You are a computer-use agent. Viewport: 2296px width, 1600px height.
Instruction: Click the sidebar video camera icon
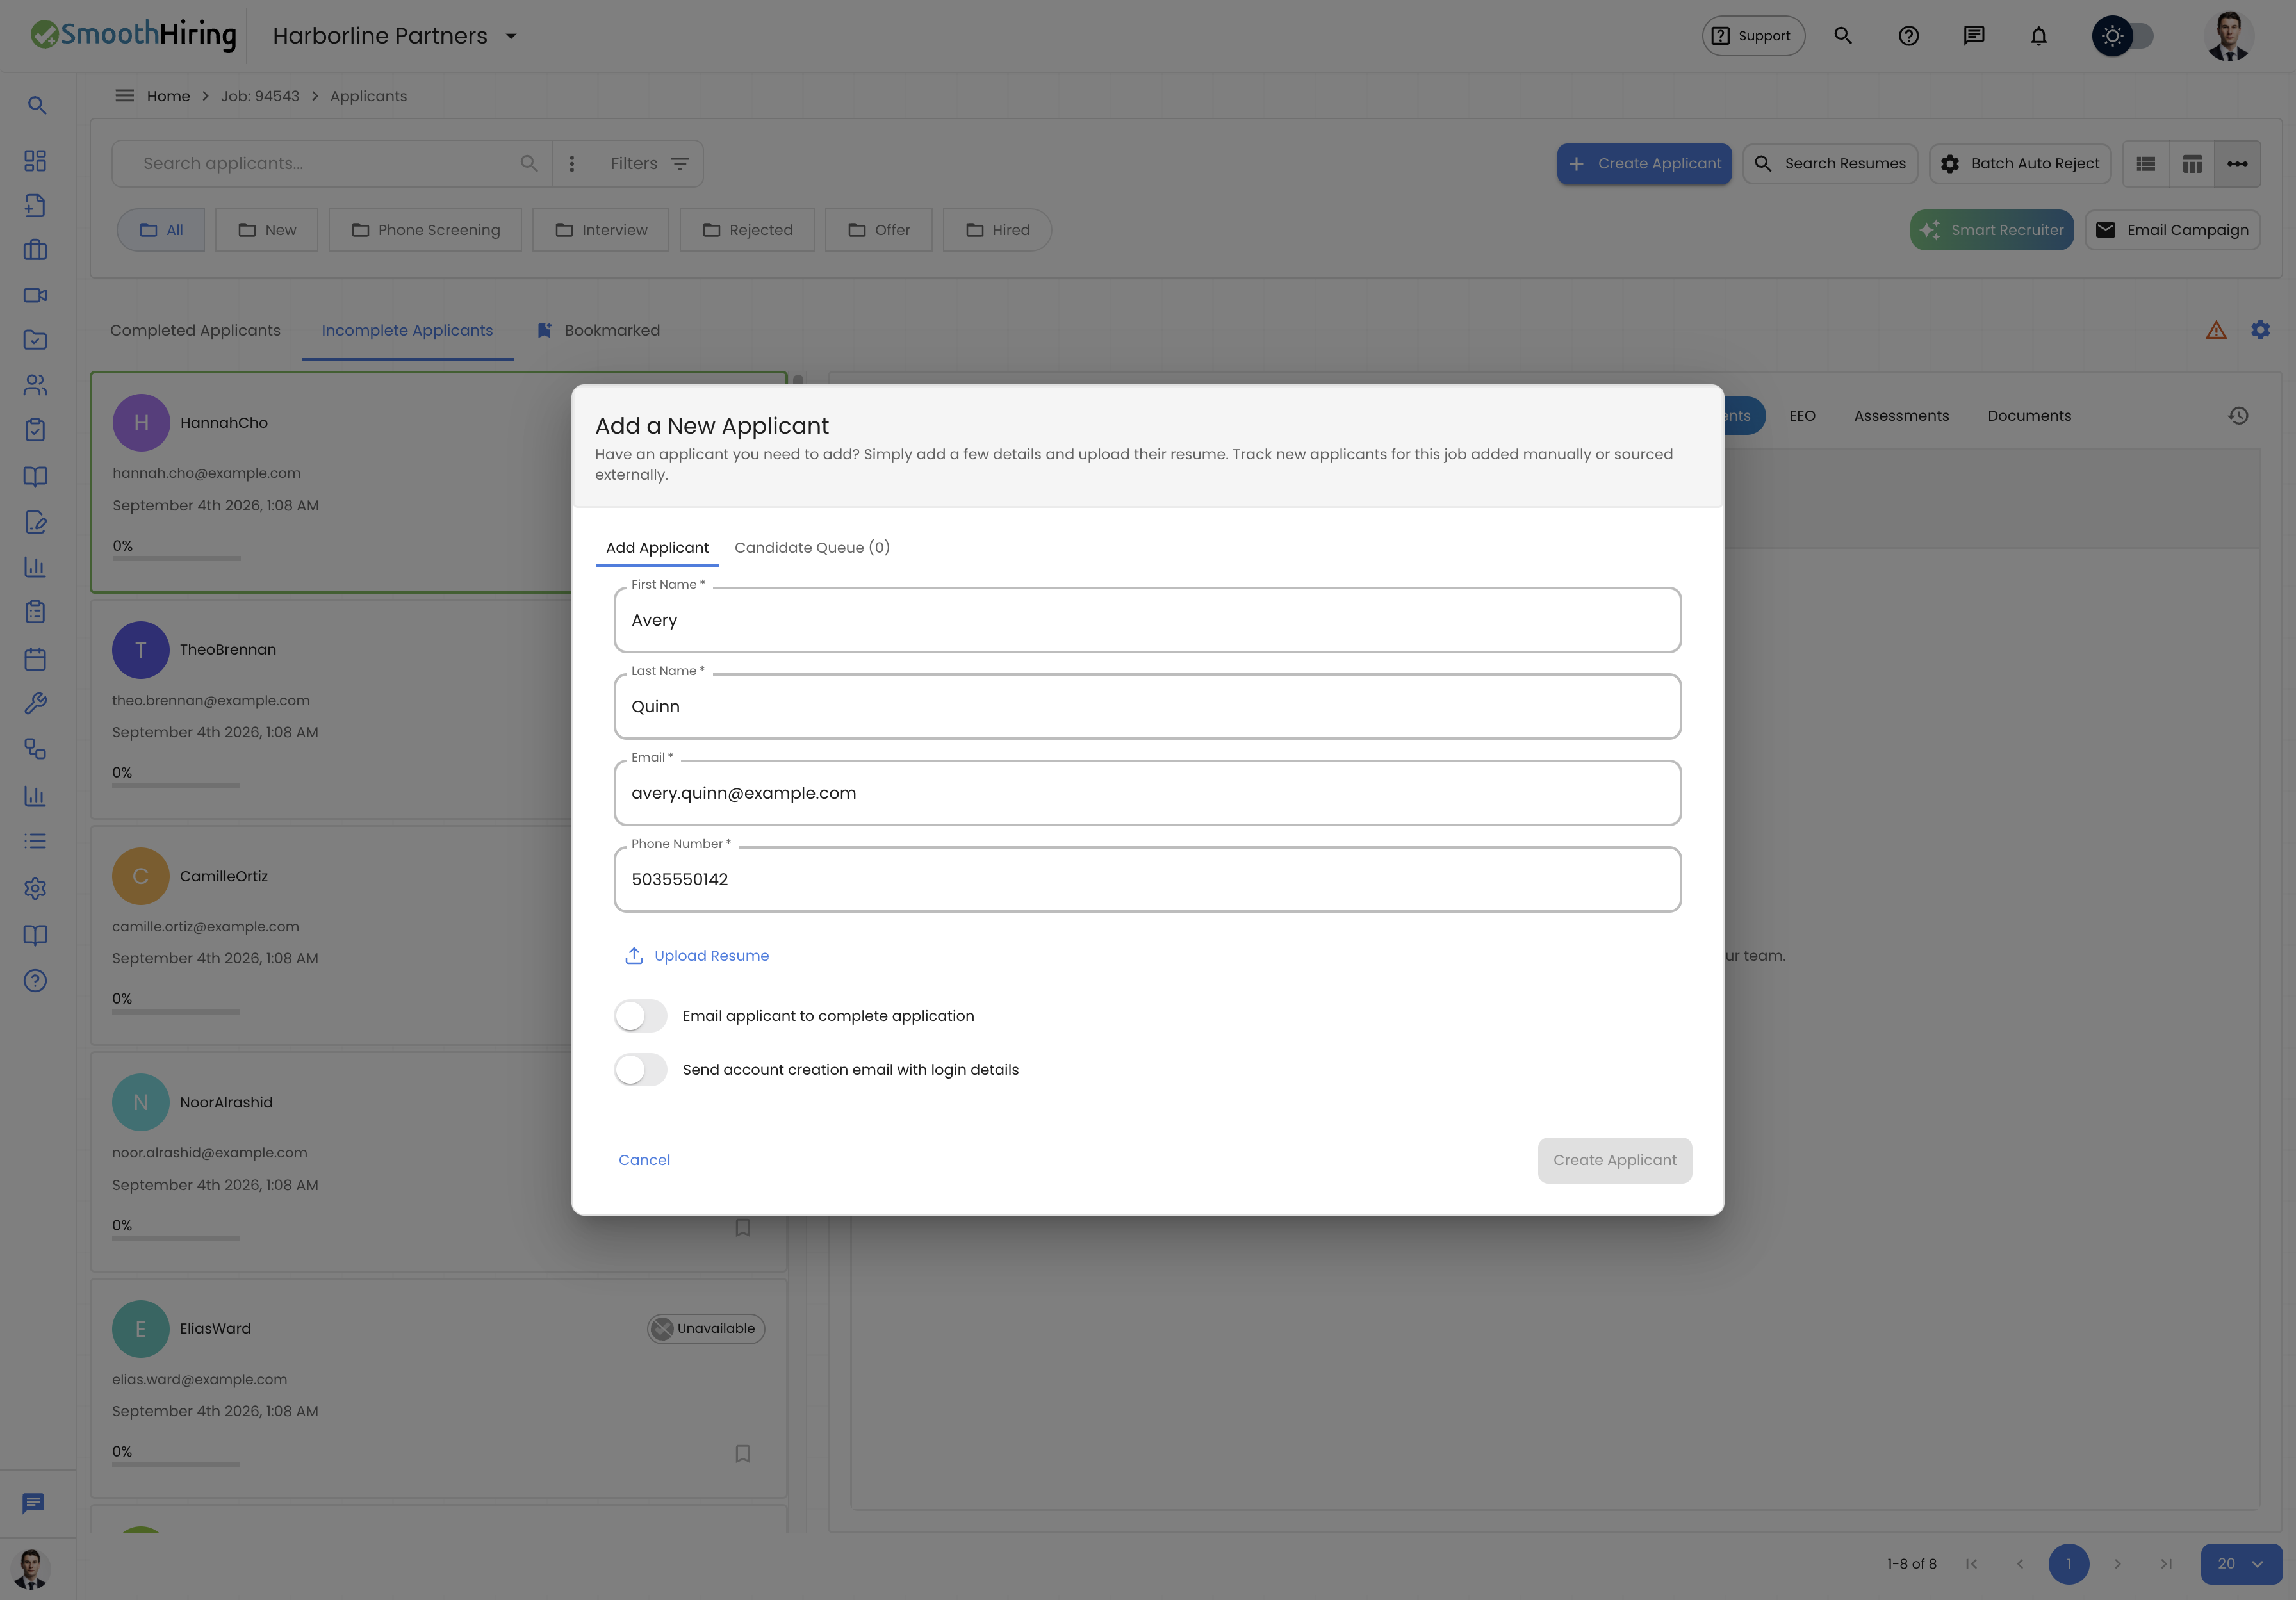click(36, 295)
